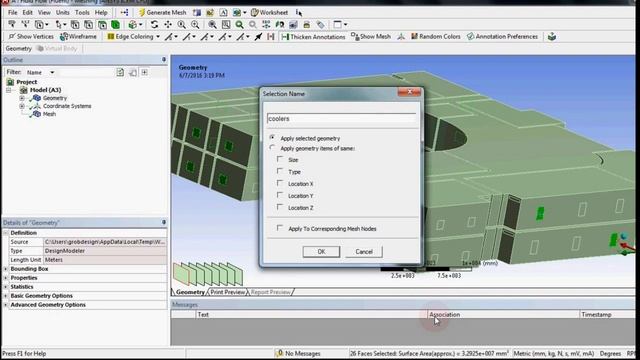This screenshot has height=360, width=640.
Task: Click the Association column header in Messages
Action: 503,315
